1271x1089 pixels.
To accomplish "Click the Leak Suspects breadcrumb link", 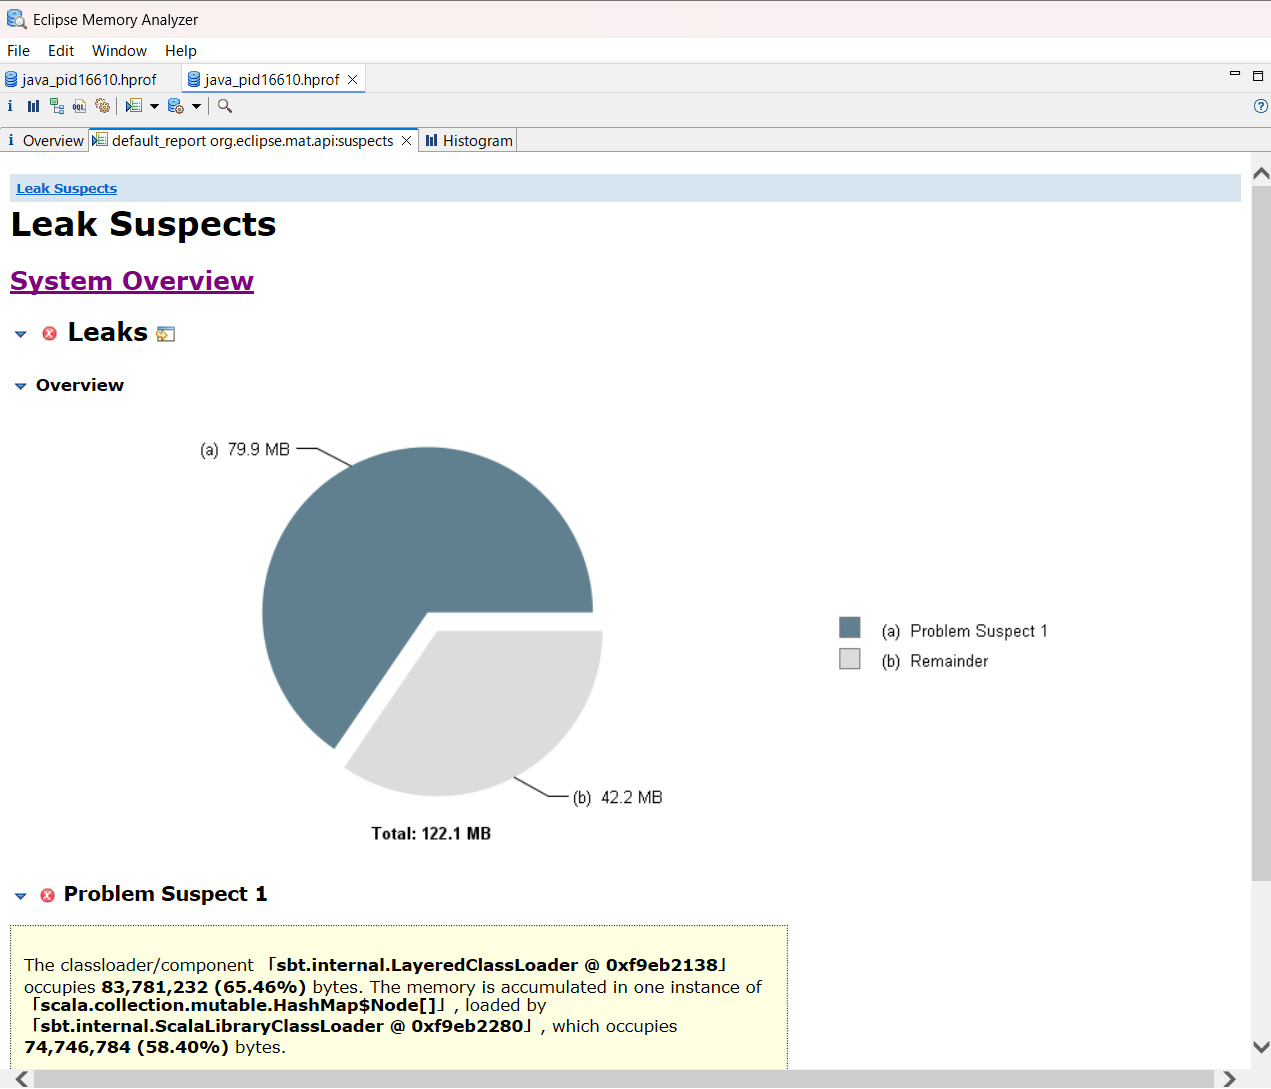I will tap(67, 188).
